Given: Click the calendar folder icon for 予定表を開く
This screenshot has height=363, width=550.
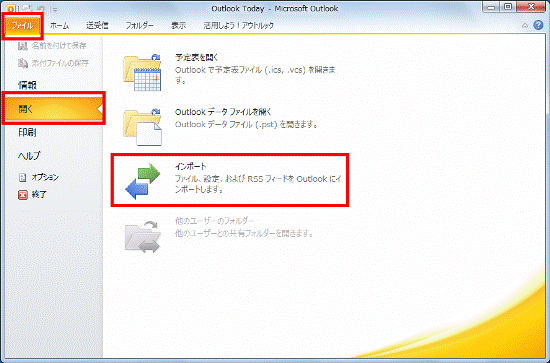Looking at the screenshot, I should click(142, 72).
